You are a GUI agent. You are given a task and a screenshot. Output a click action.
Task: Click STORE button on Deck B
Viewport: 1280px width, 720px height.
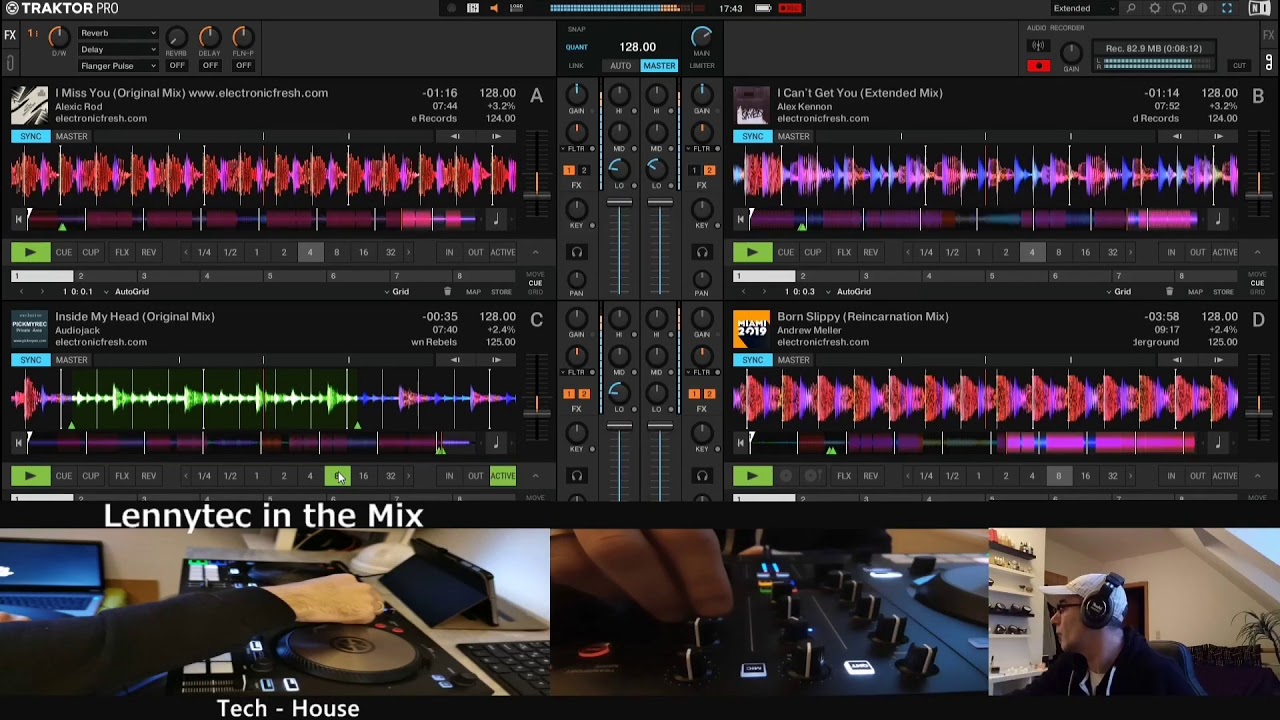point(1223,292)
